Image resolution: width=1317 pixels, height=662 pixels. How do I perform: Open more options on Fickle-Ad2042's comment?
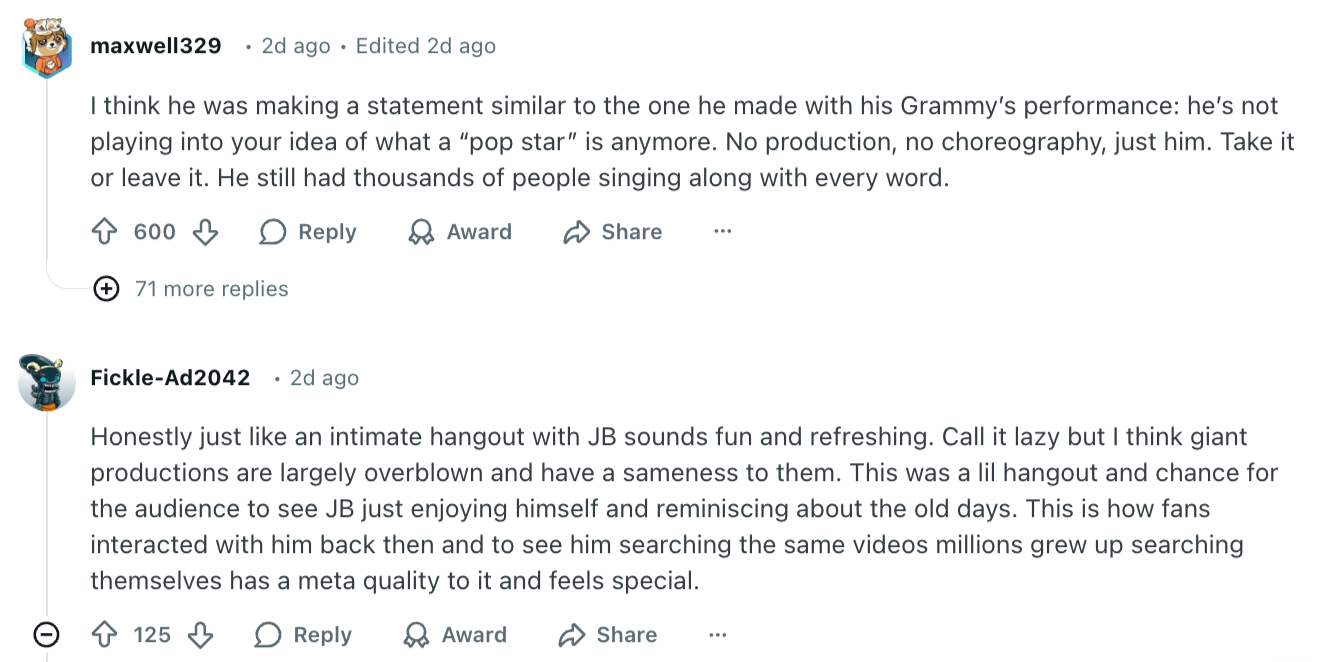718,634
